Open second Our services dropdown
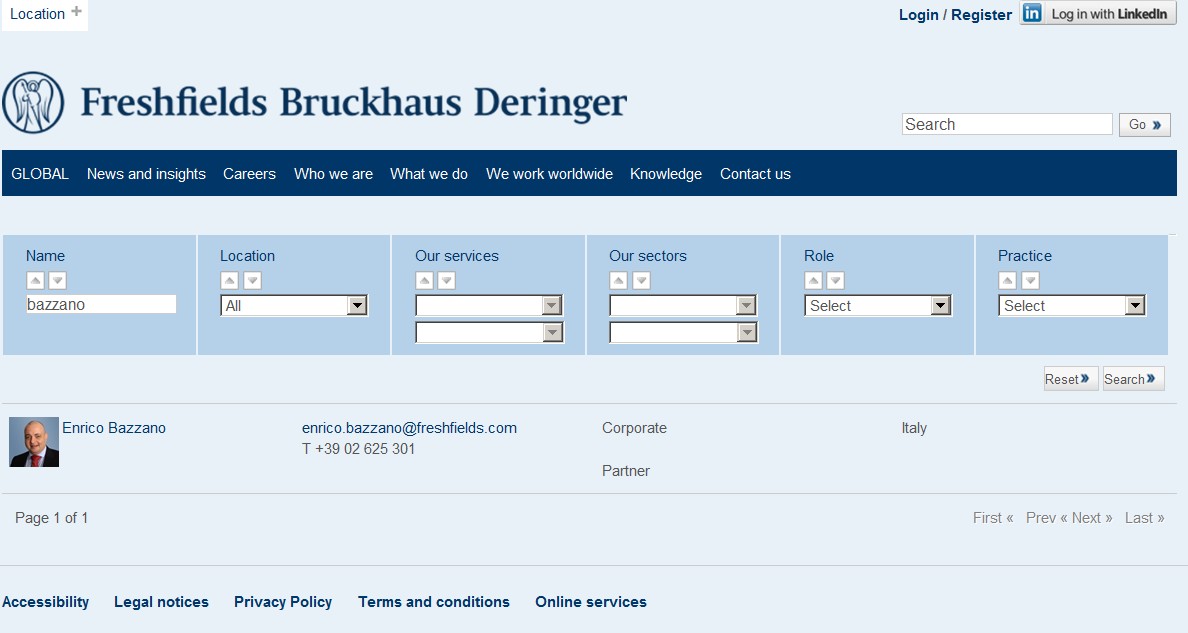Viewport: 1188px width, 633px height. (489, 332)
